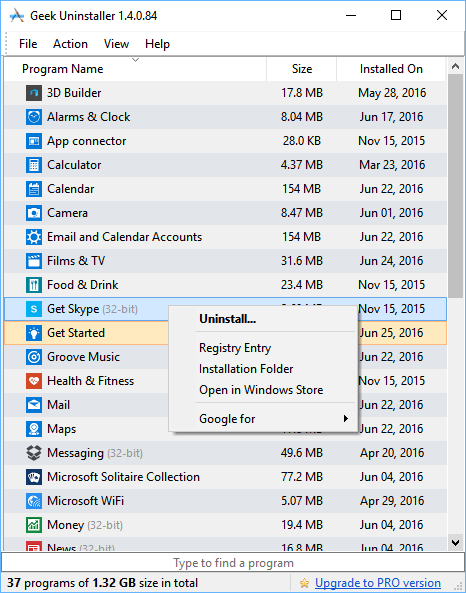Click the Type to find a program field
Image resolution: width=466 pixels, height=593 pixels.
[233, 563]
